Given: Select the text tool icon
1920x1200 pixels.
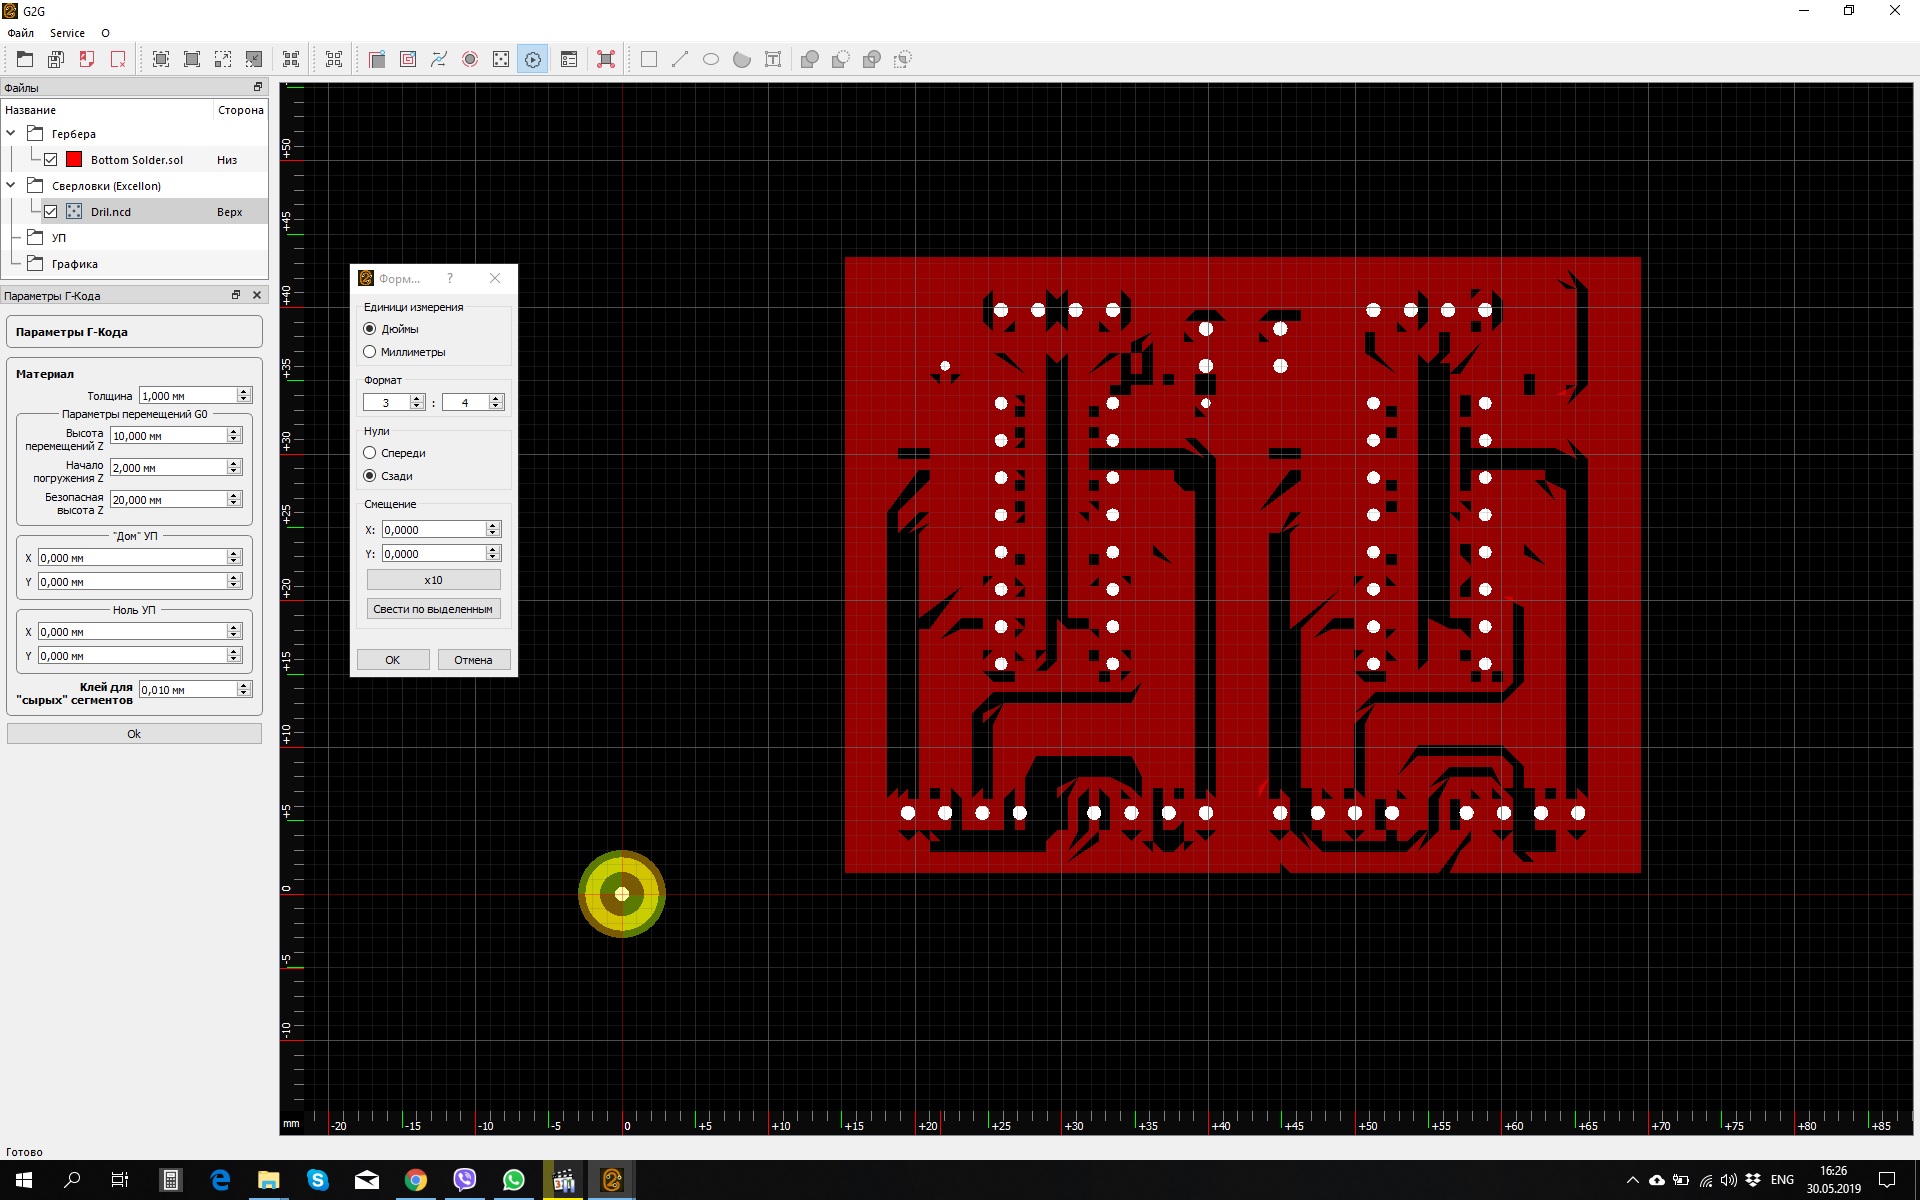Looking at the screenshot, I should coord(773,59).
